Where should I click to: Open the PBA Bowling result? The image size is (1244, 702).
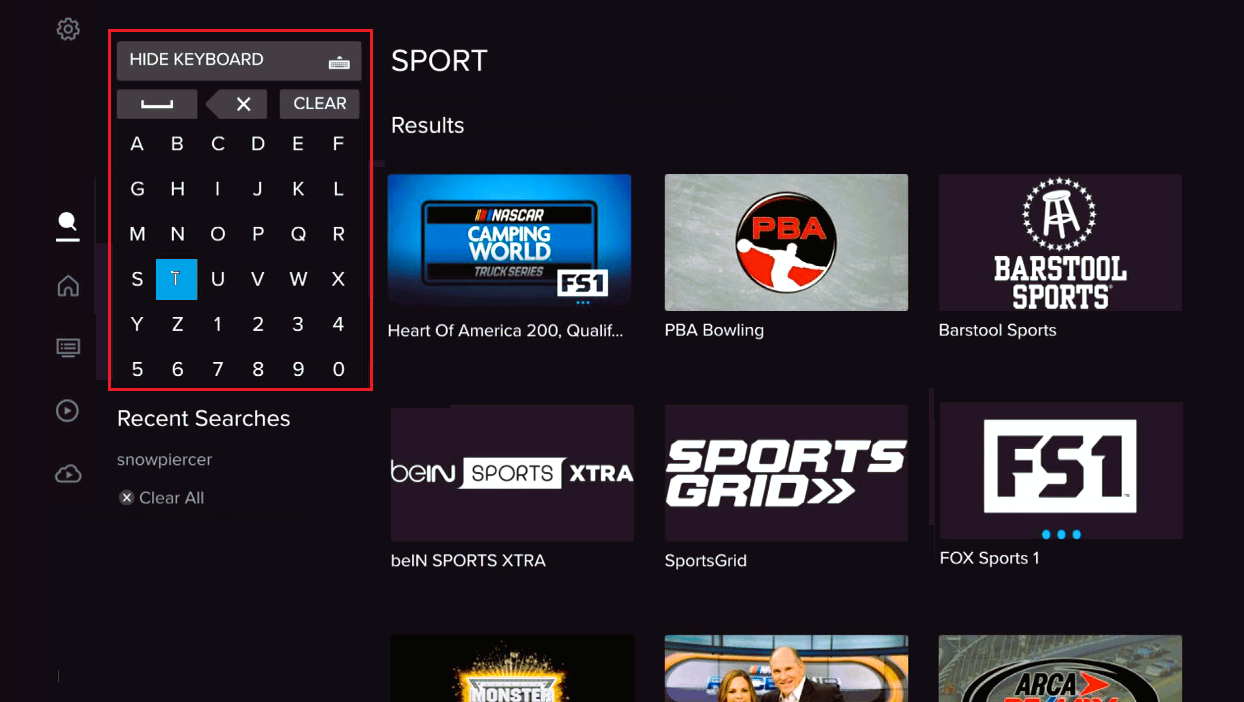[786, 242]
